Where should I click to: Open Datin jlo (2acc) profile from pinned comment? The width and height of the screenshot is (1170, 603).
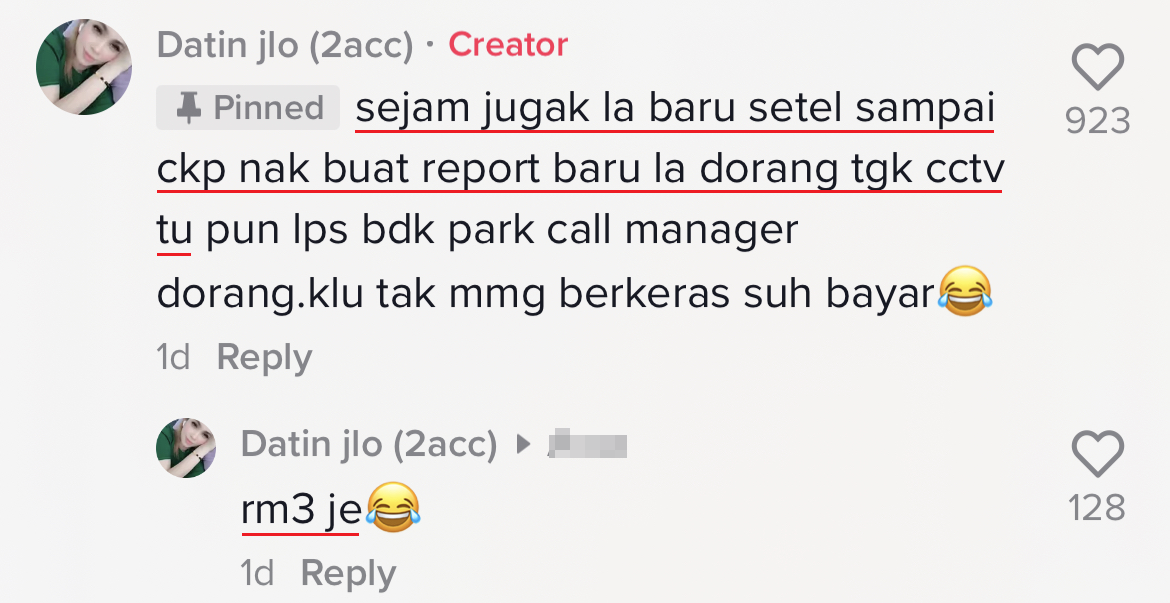(x=285, y=46)
